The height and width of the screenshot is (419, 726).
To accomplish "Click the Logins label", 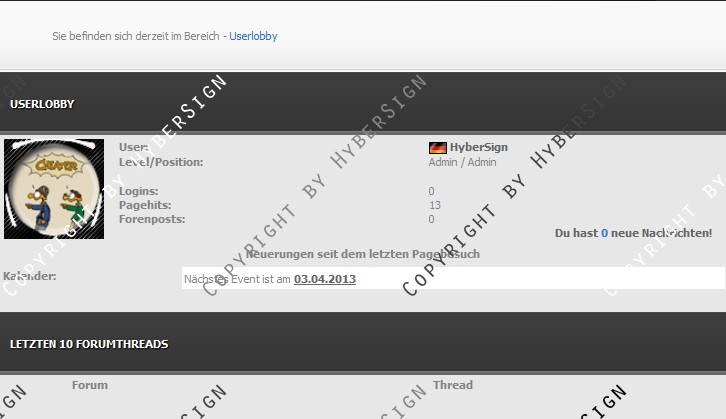I will coord(138,191).
